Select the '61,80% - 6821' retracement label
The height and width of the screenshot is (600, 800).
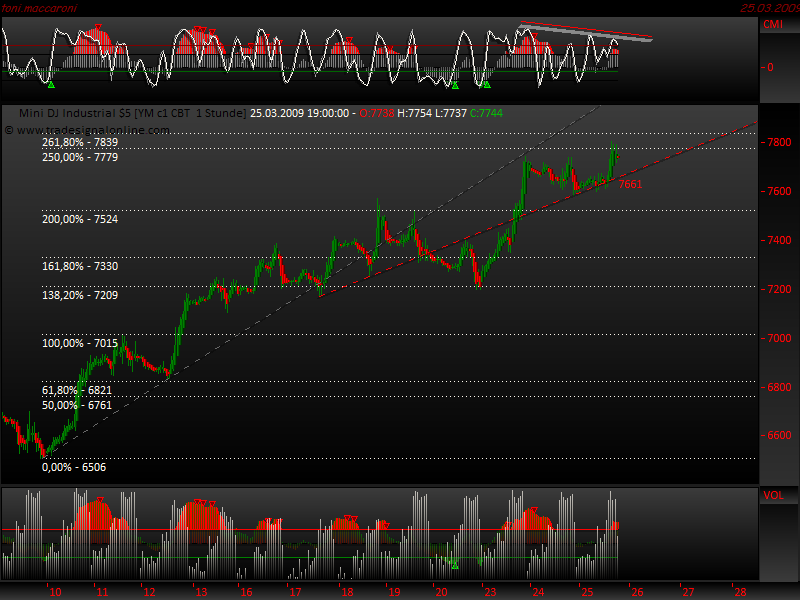[77, 390]
